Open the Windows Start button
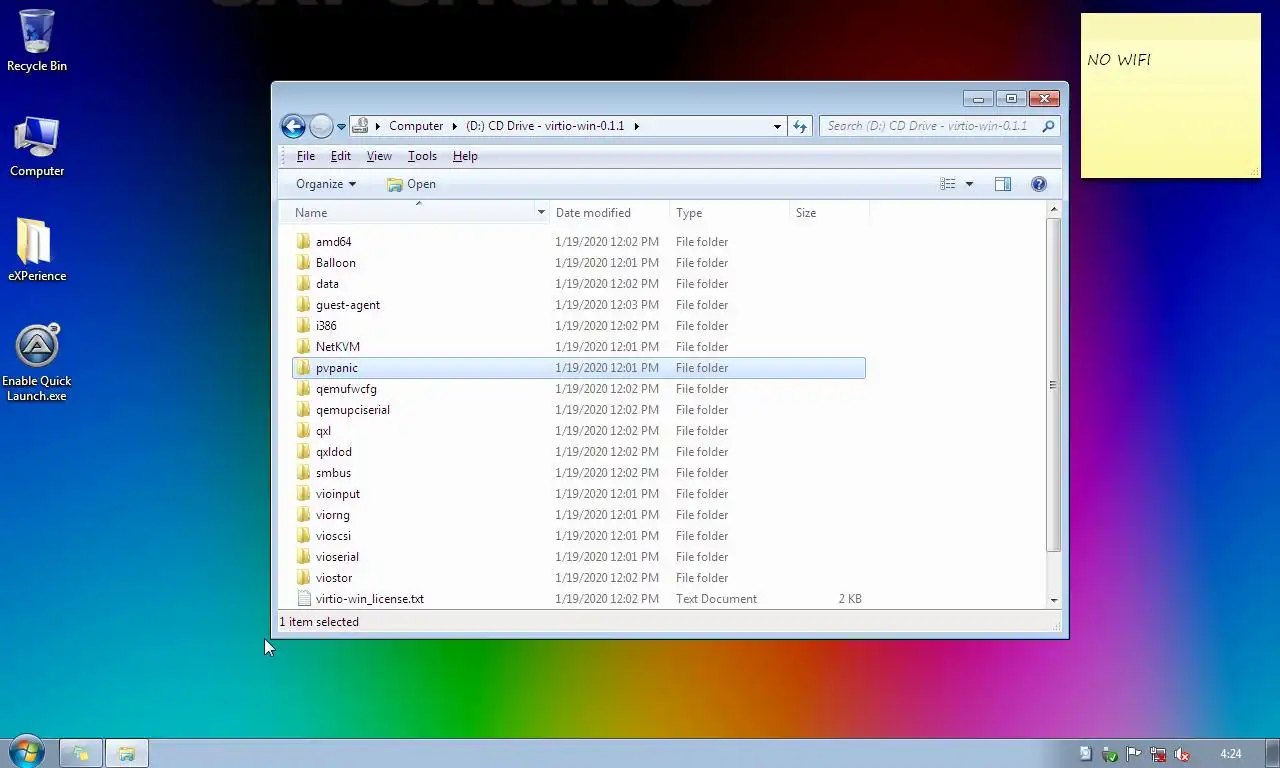 pos(26,753)
